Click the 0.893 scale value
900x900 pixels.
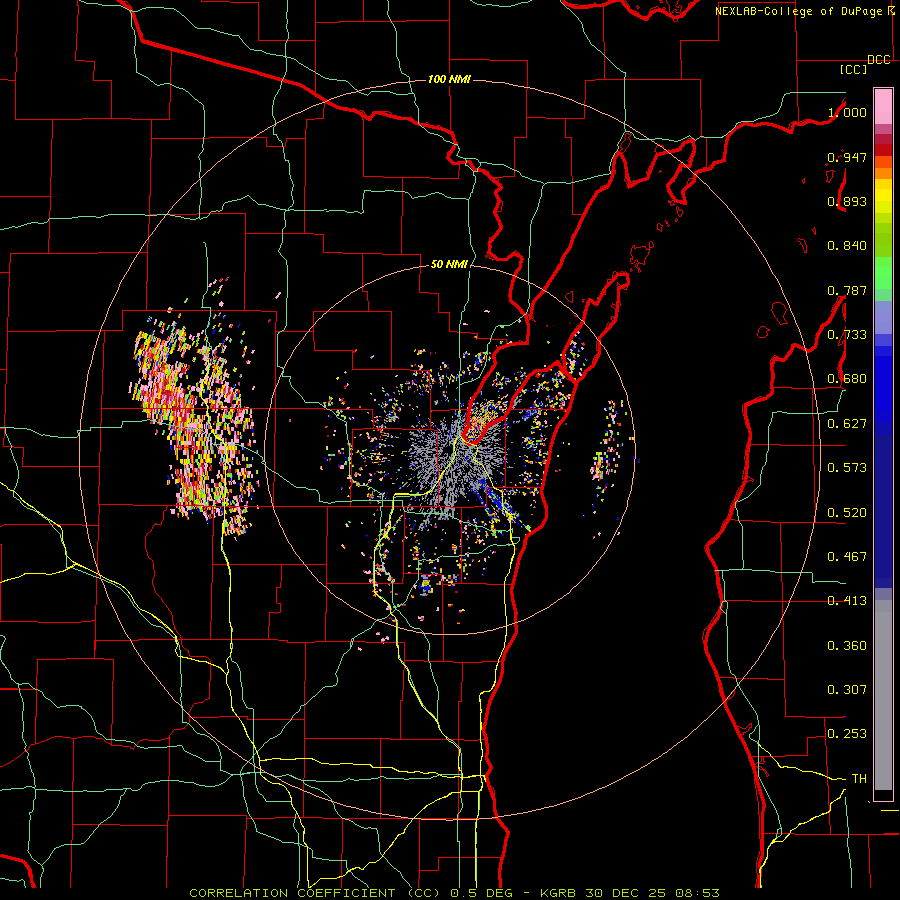point(847,201)
